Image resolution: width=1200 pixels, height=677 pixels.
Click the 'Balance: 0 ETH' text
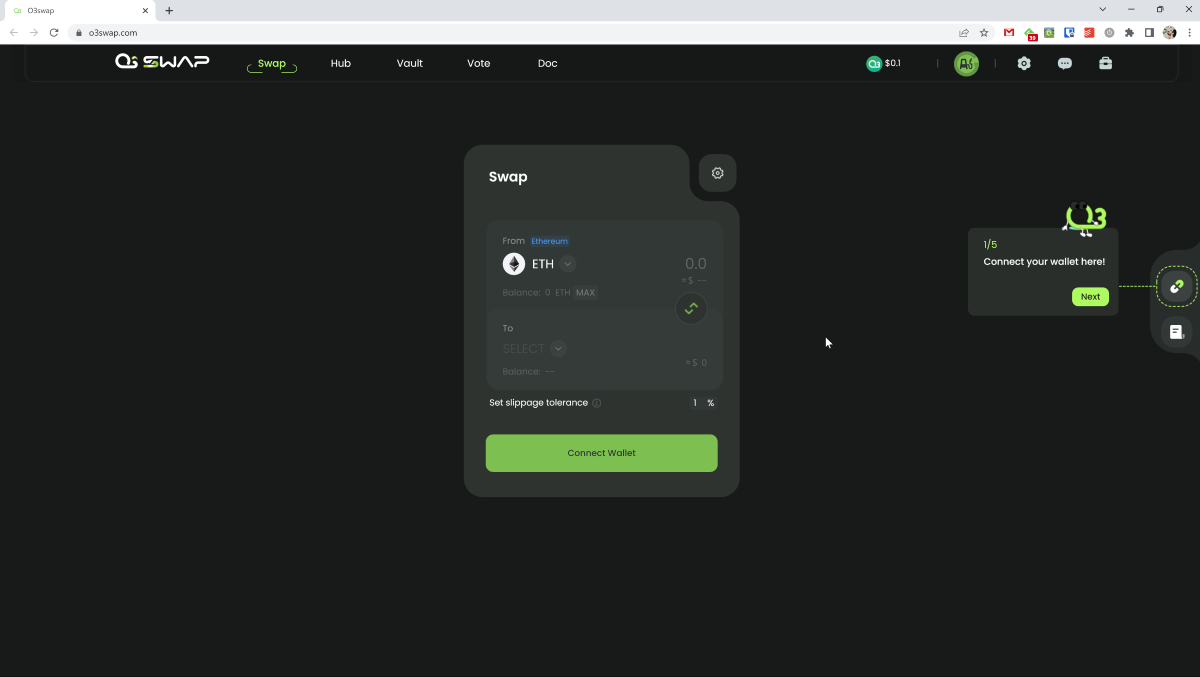[x=536, y=293]
